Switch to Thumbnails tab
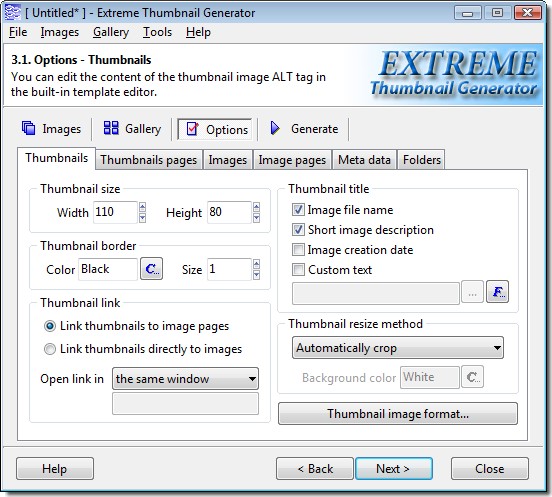Image resolution: width=552 pixels, height=497 pixels. tap(56, 158)
